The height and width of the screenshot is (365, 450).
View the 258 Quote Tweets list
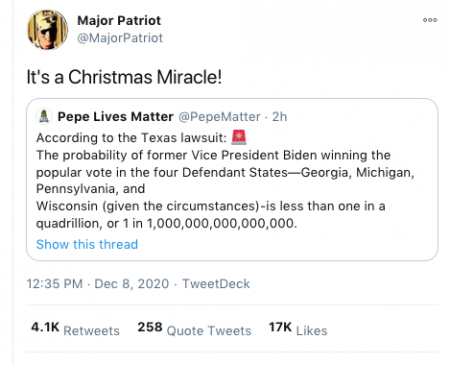194,329
